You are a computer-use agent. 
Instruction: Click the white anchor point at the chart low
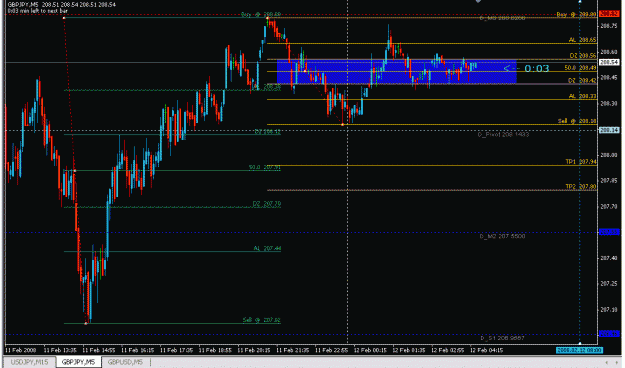(x=86, y=323)
